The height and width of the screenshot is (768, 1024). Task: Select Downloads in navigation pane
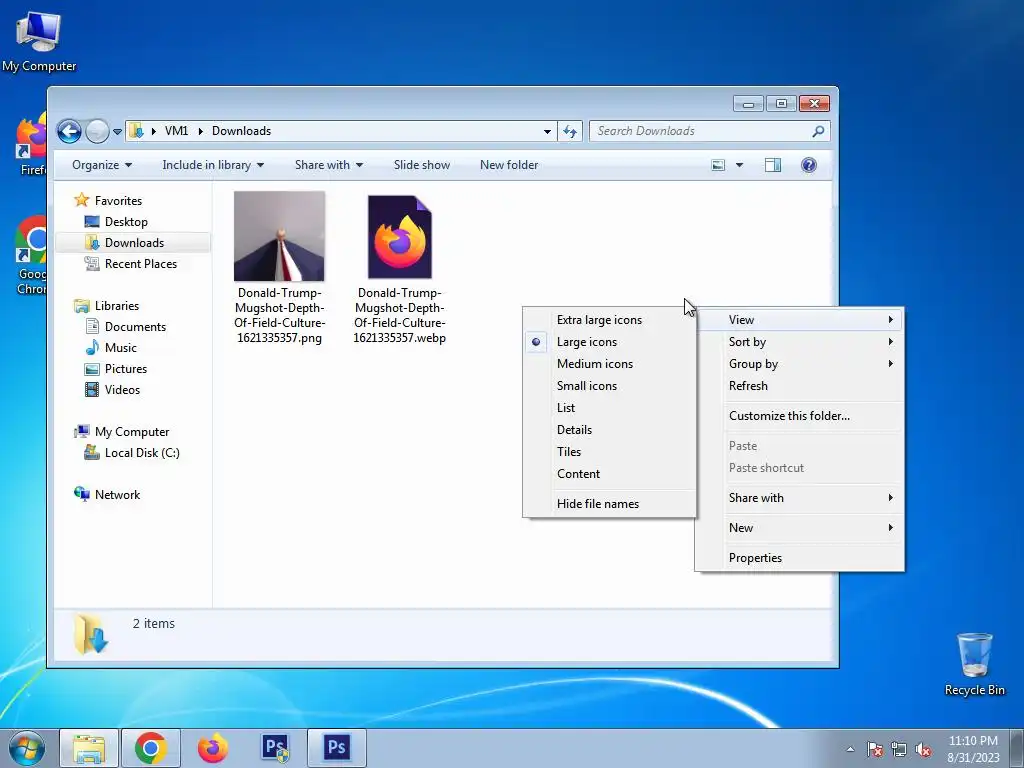click(x=133, y=243)
